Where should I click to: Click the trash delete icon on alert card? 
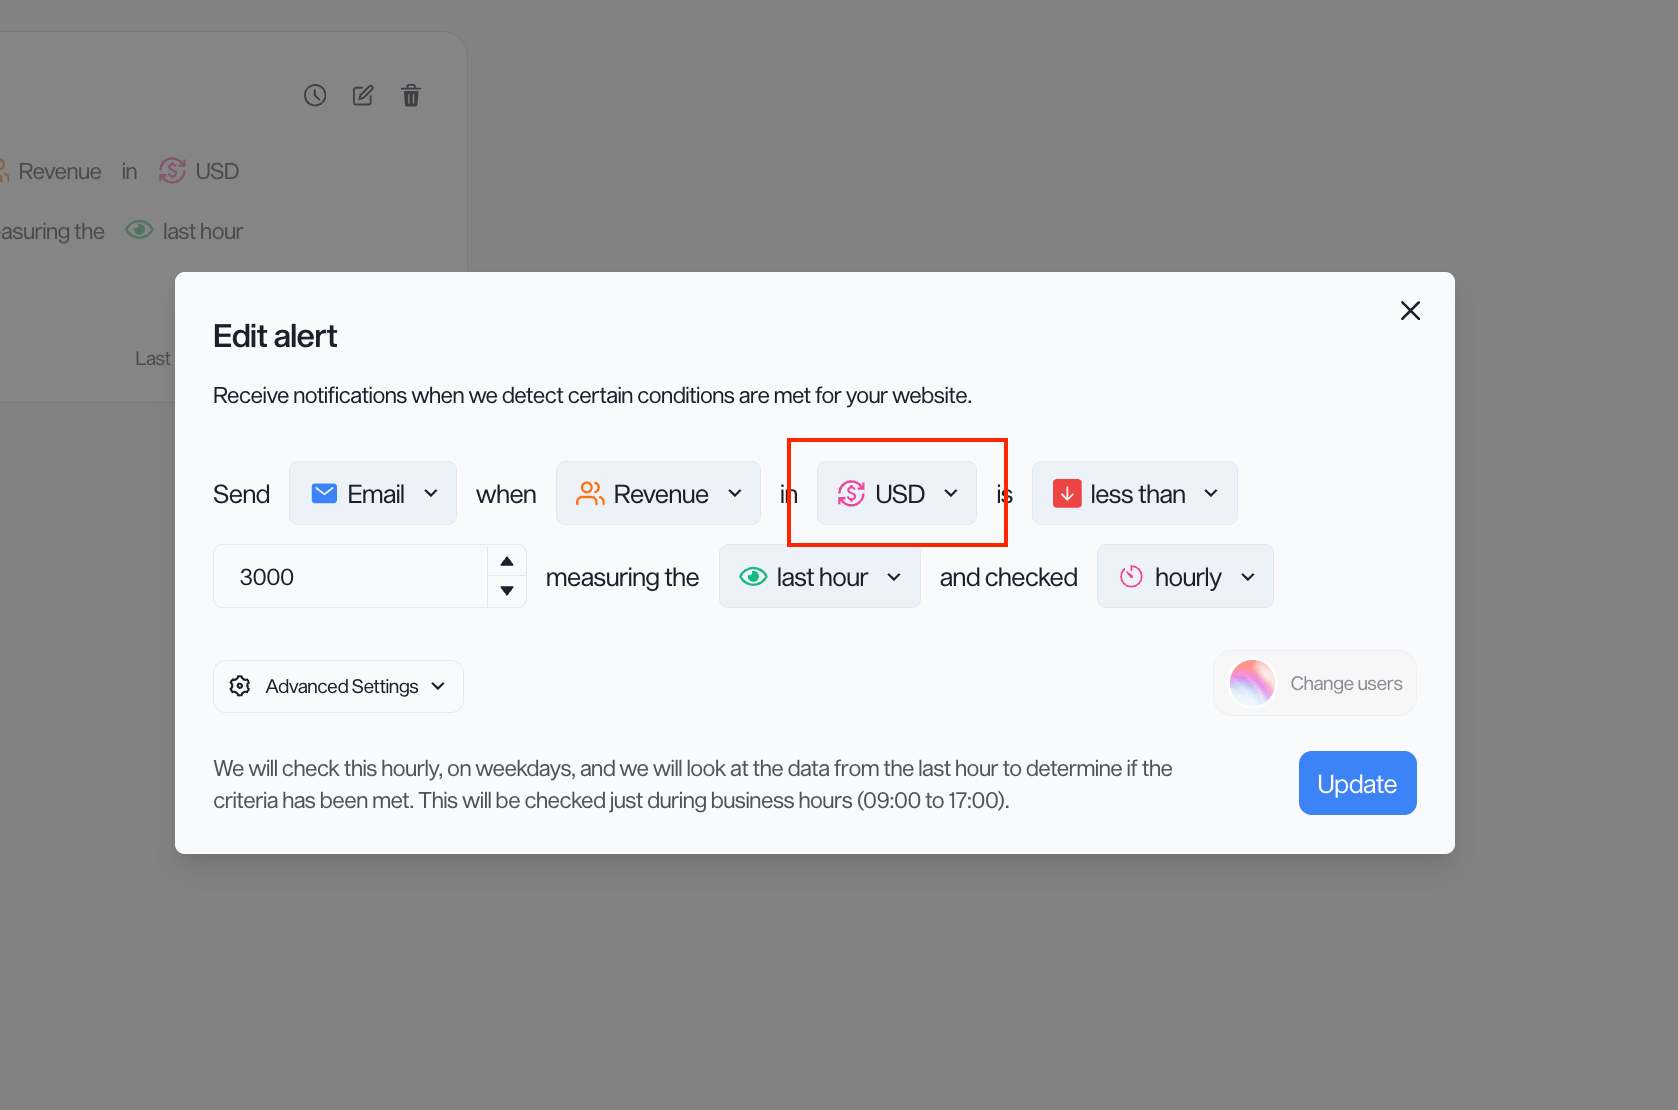coord(411,96)
